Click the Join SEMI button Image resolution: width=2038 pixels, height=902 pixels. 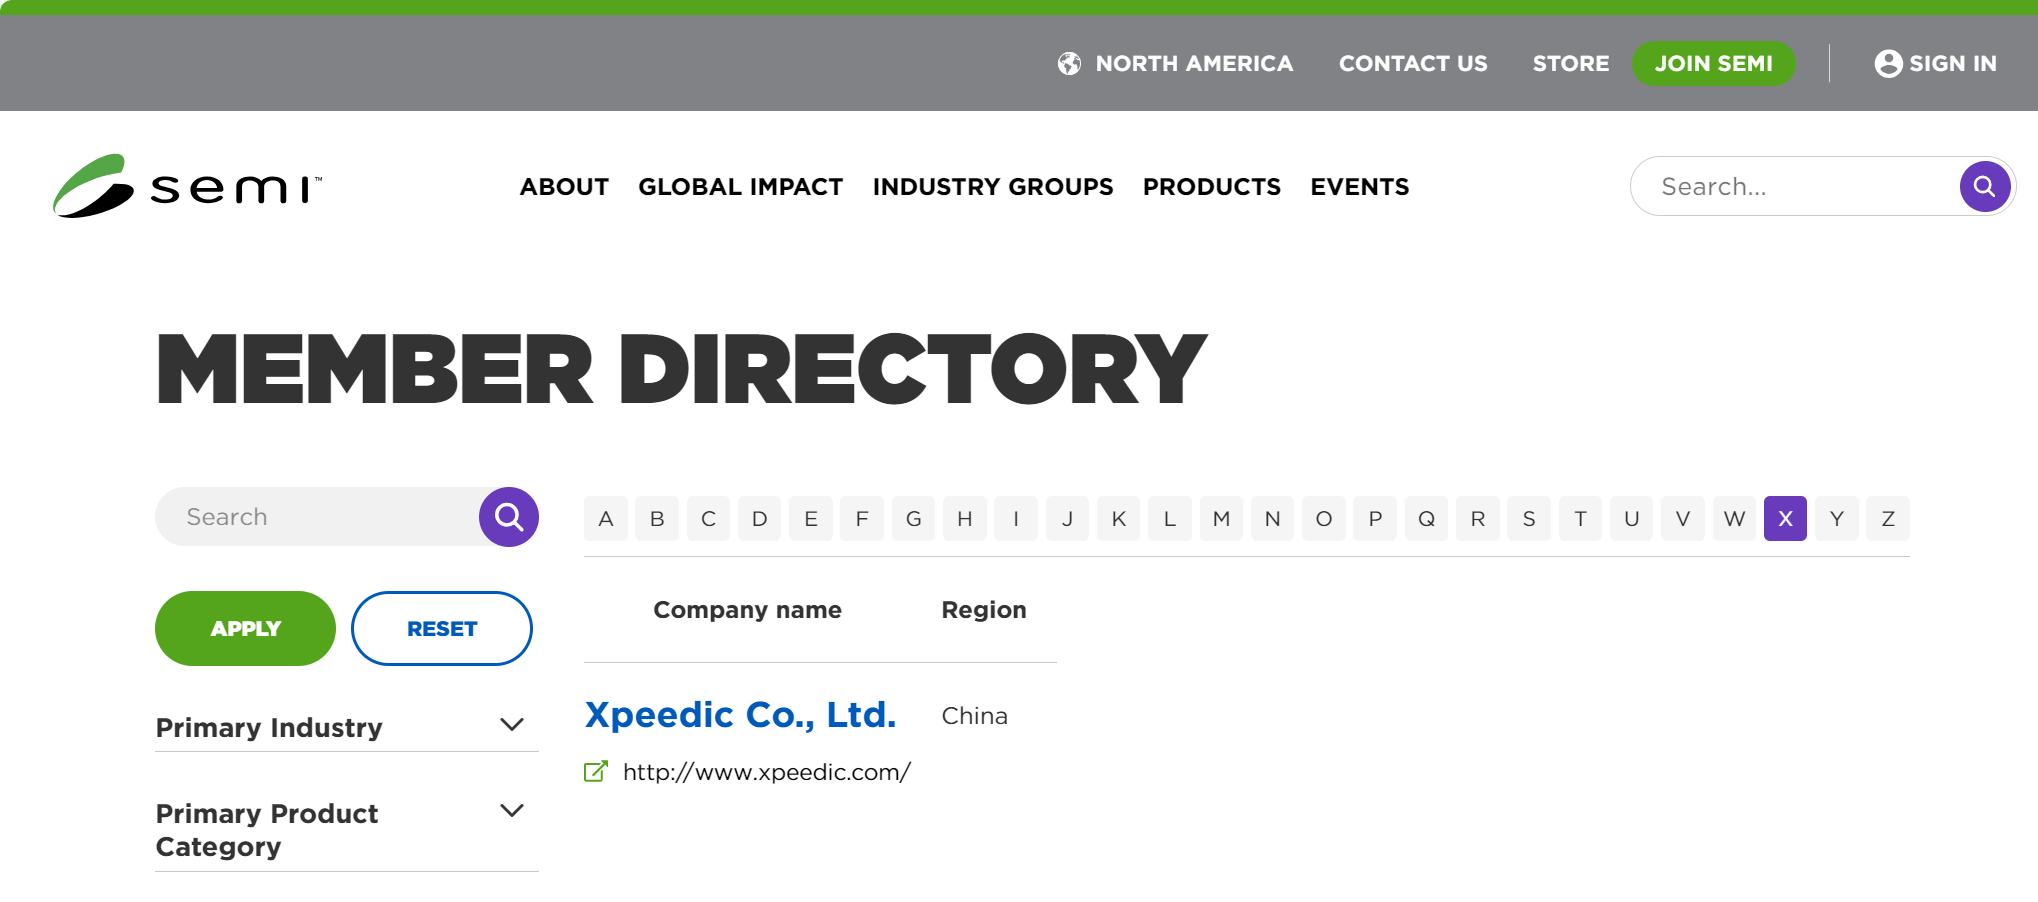click(1714, 63)
